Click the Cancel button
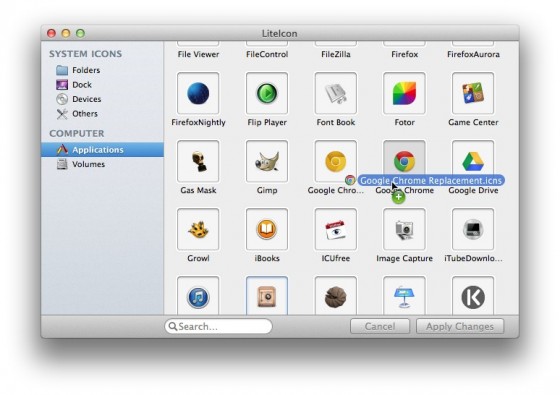The height and width of the screenshot is (395, 560). (380, 326)
